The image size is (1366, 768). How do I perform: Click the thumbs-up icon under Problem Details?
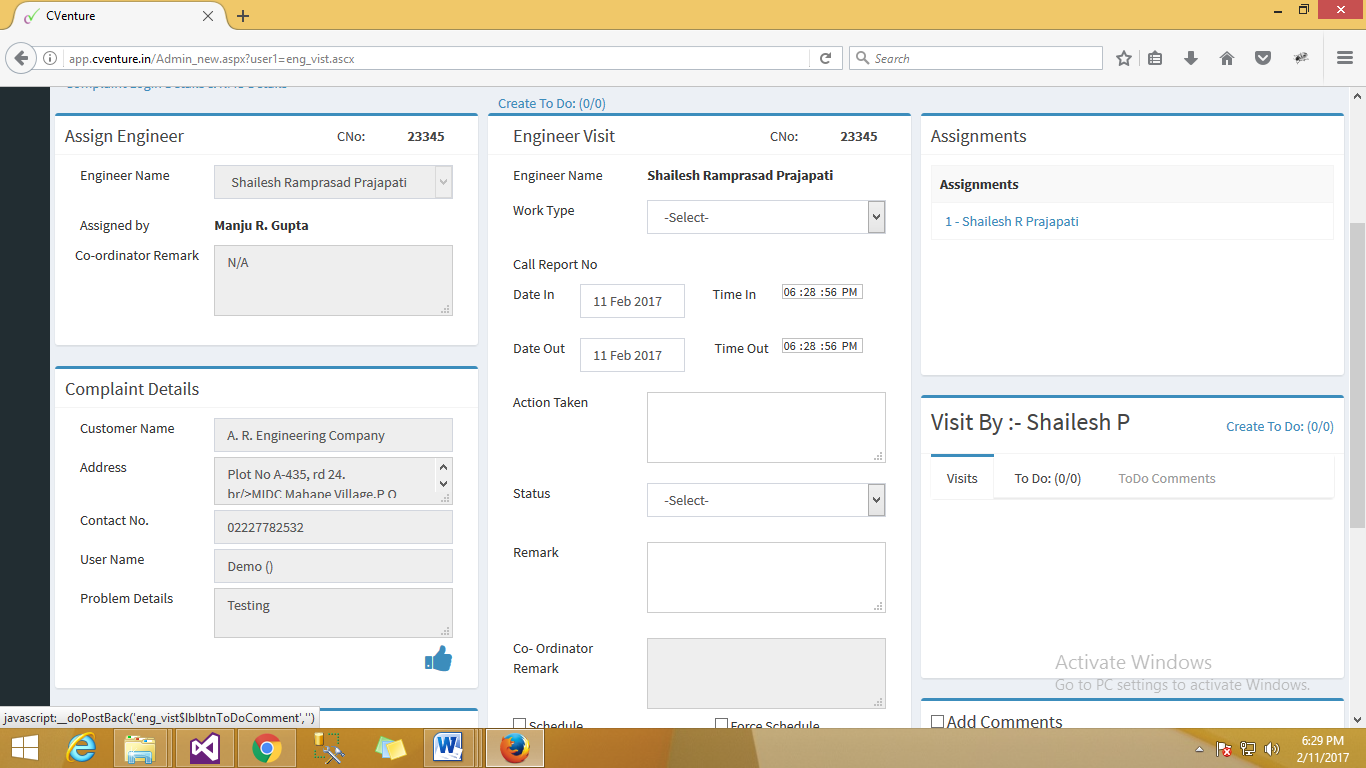pyautogui.click(x=439, y=658)
